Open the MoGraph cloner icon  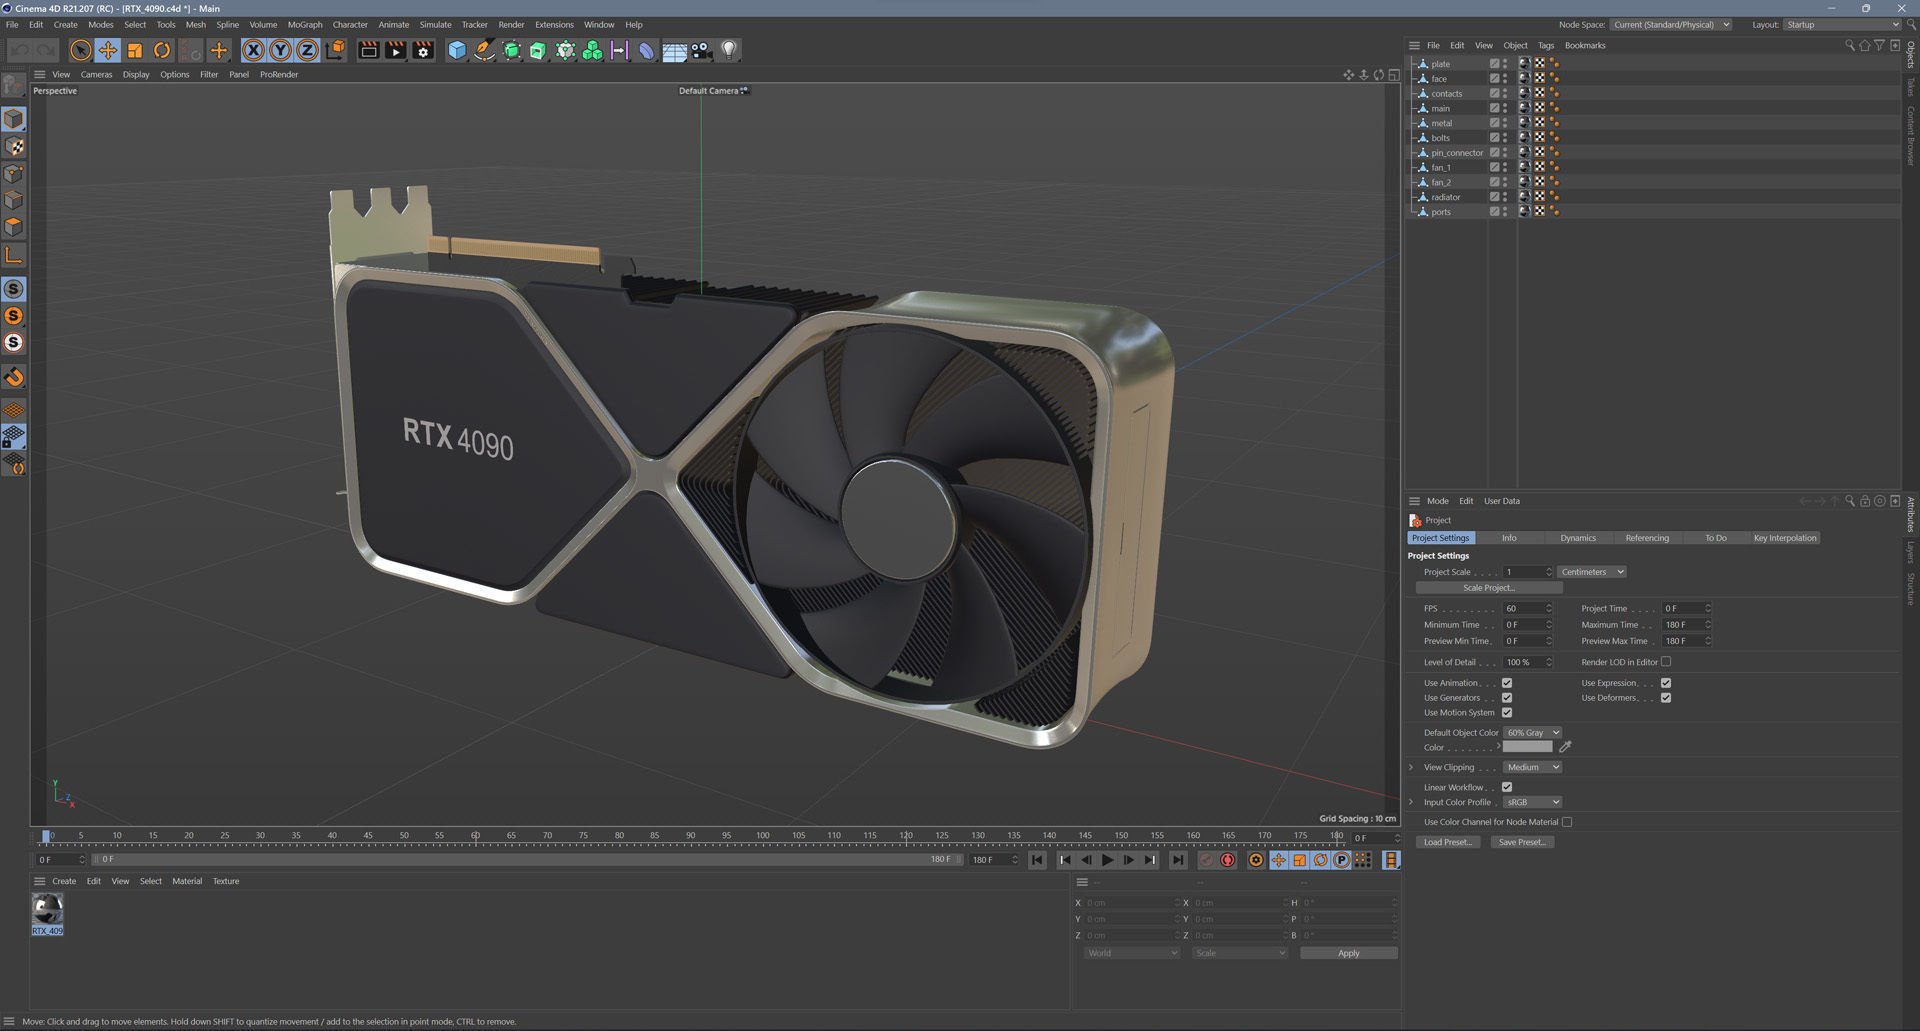click(x=593, y=50)
